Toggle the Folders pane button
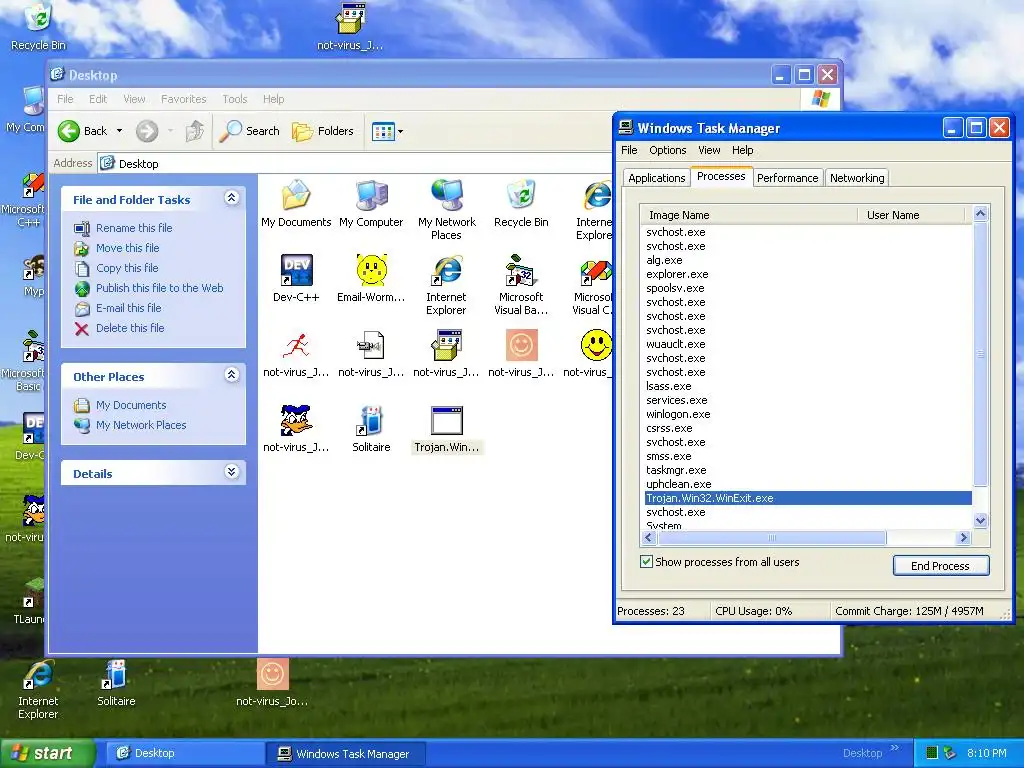The image size is (1024, 768). point(323,131)
